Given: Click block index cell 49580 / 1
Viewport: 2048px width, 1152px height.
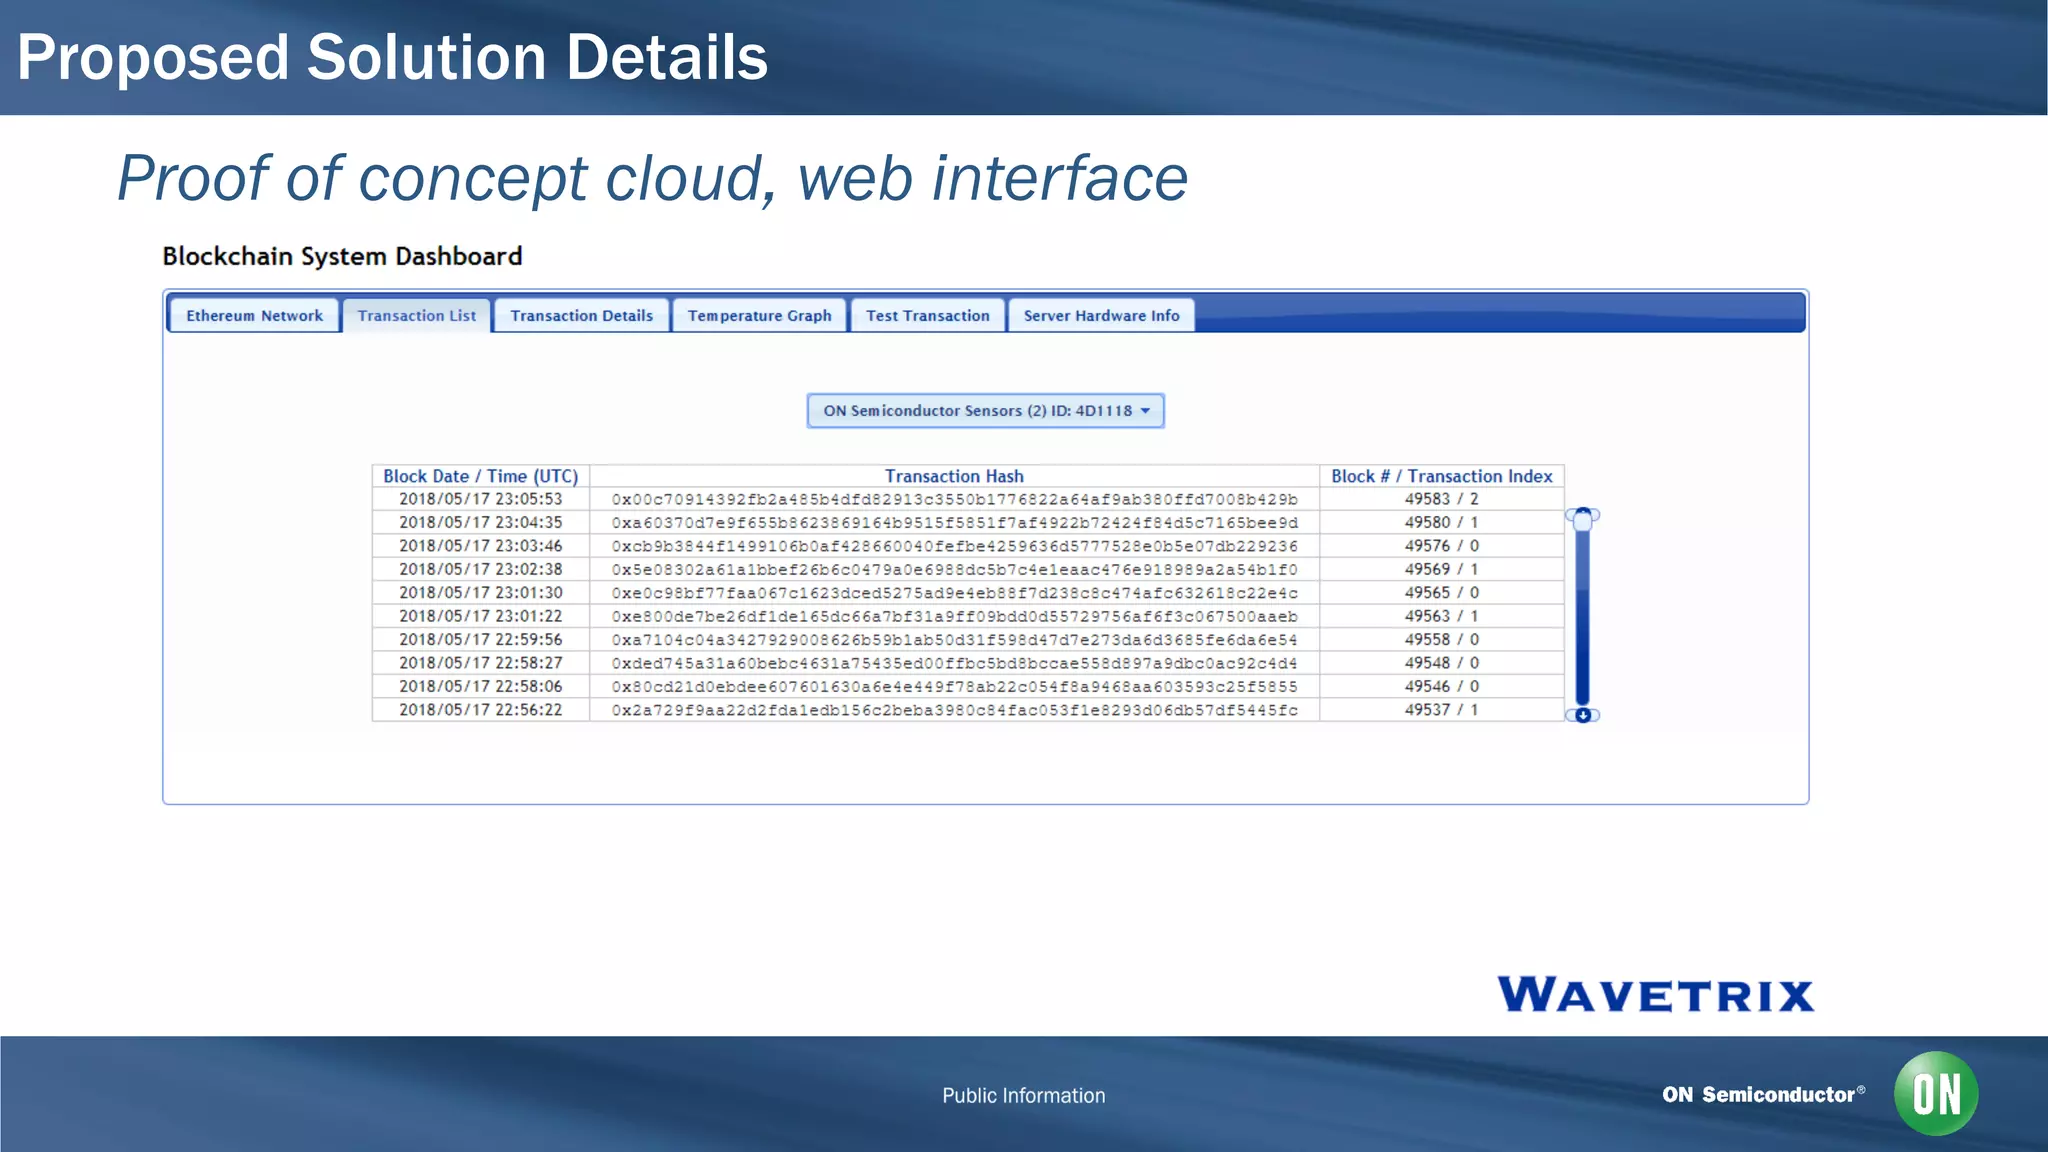Looking at the screenshot, I should [1442, 522].
